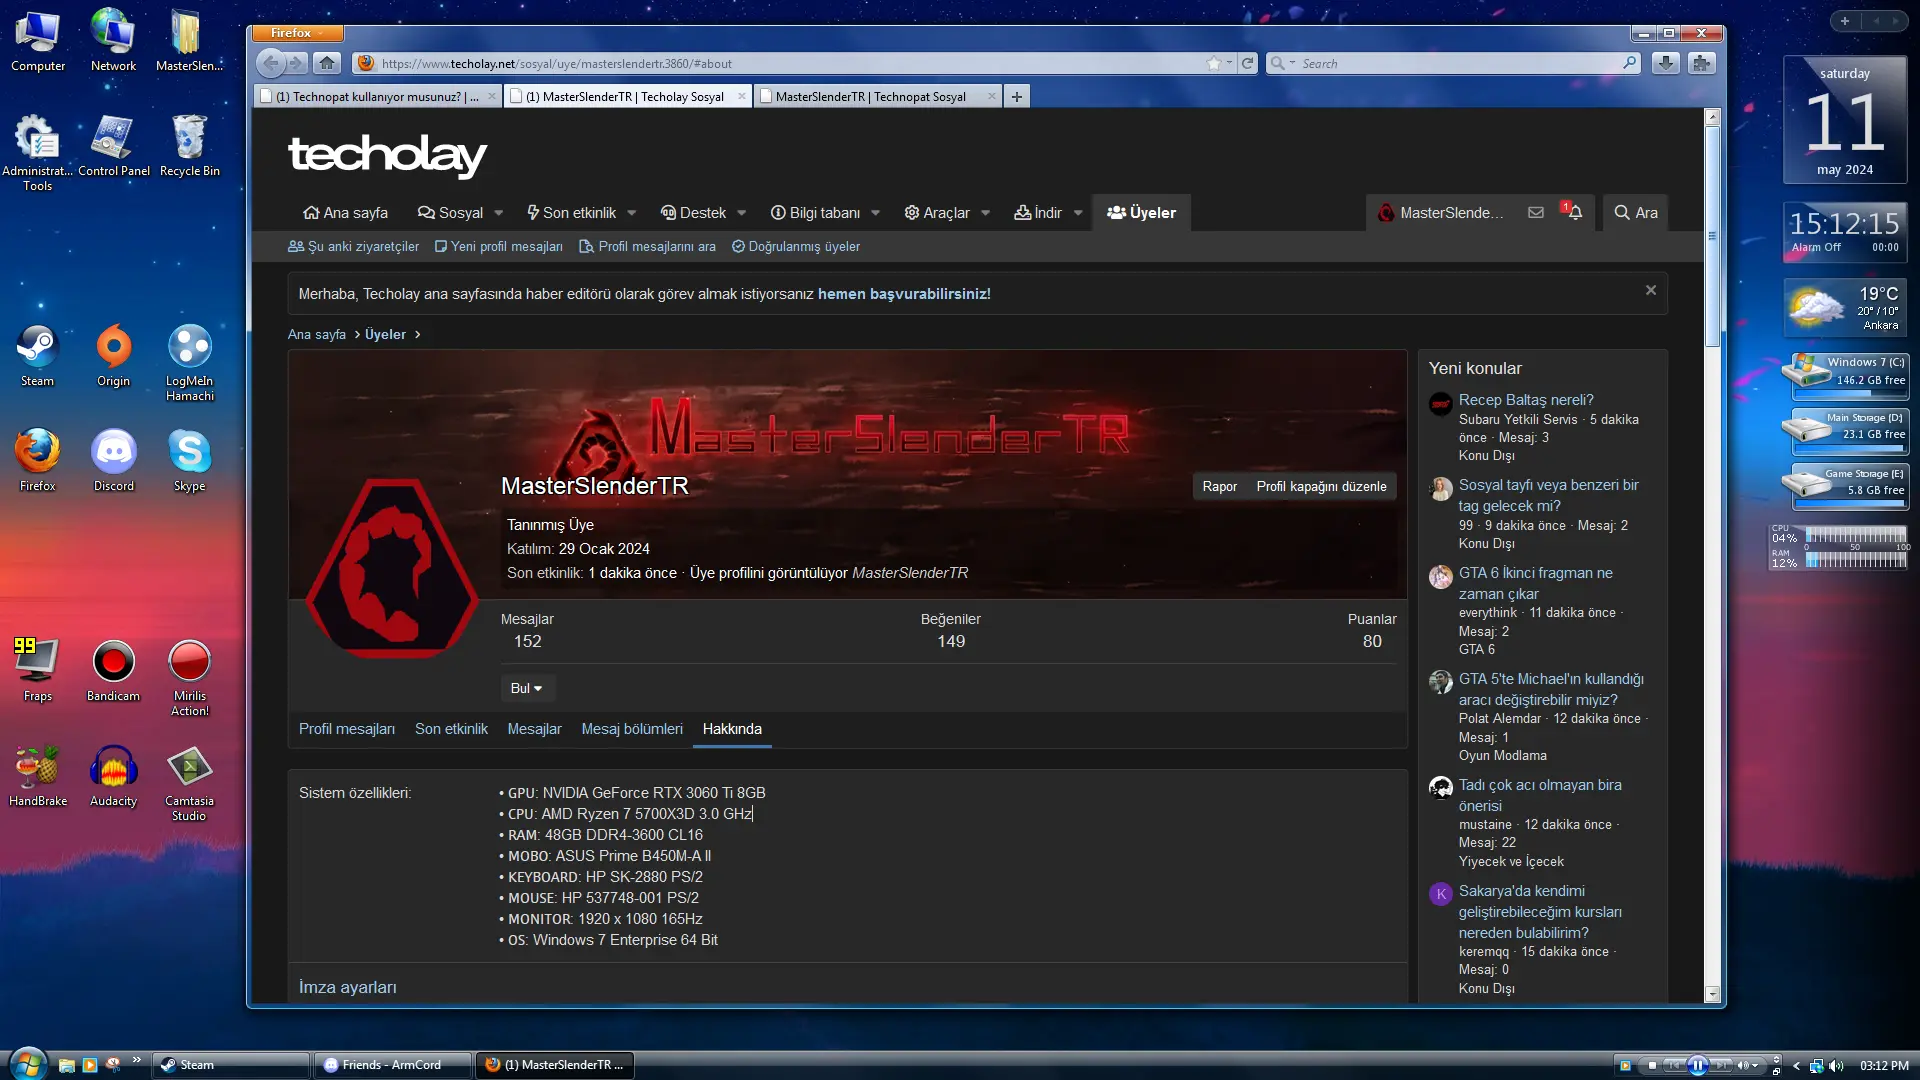Select the Recycle Bin desktop icon
The width and height of the screenshot is (1920, 1080).
point(189,146)
